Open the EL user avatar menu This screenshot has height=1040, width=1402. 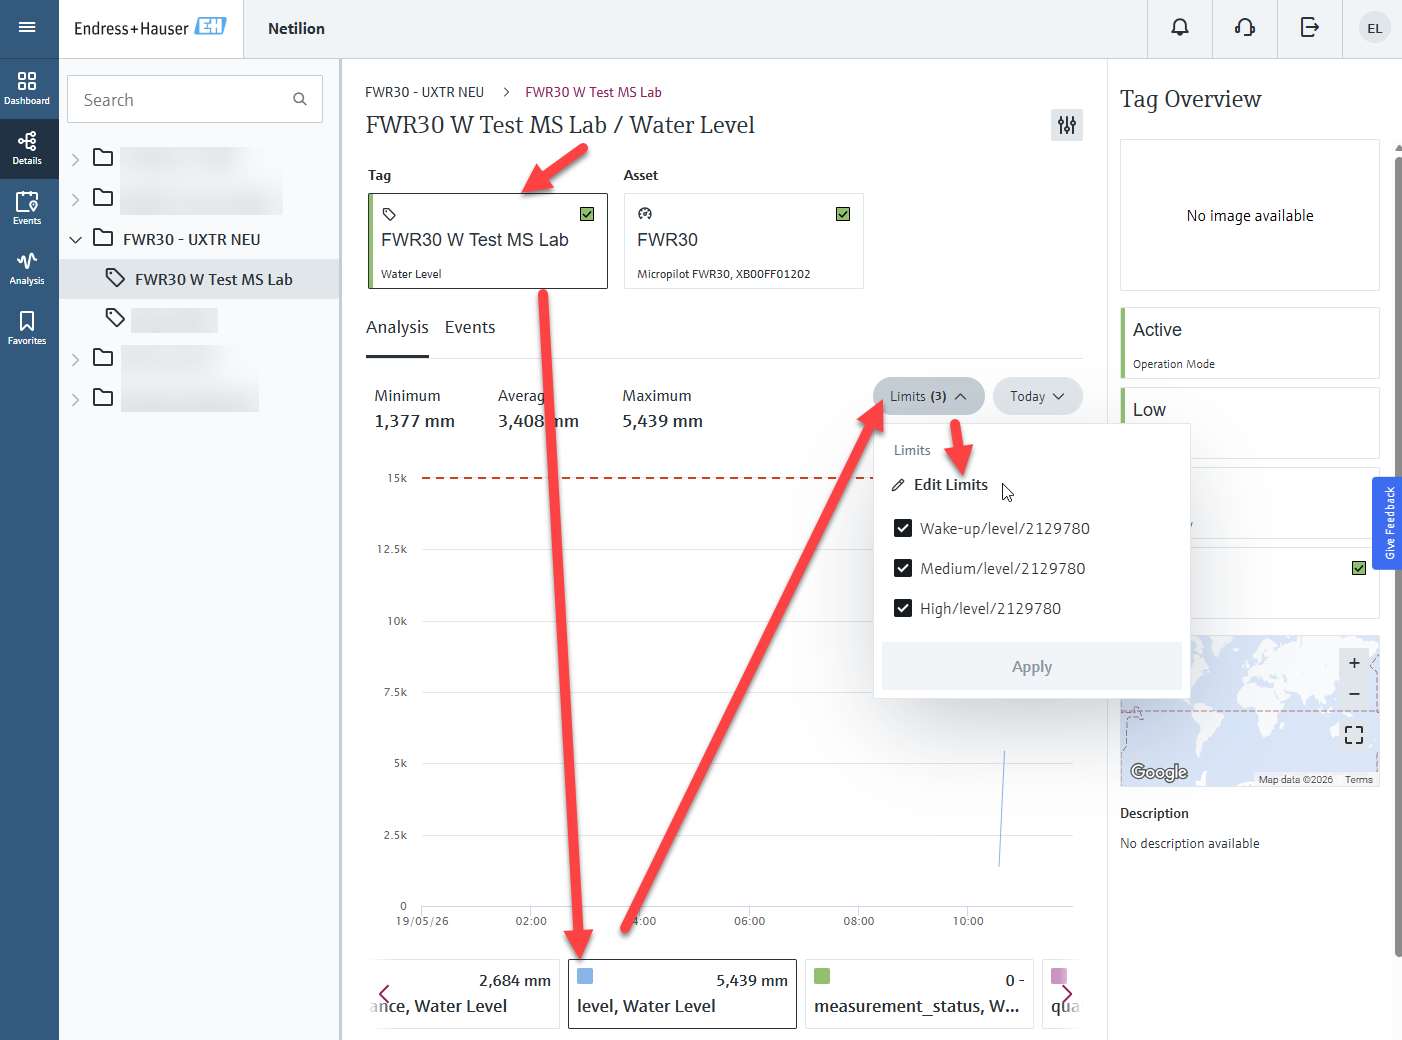tap(1374, 28)
